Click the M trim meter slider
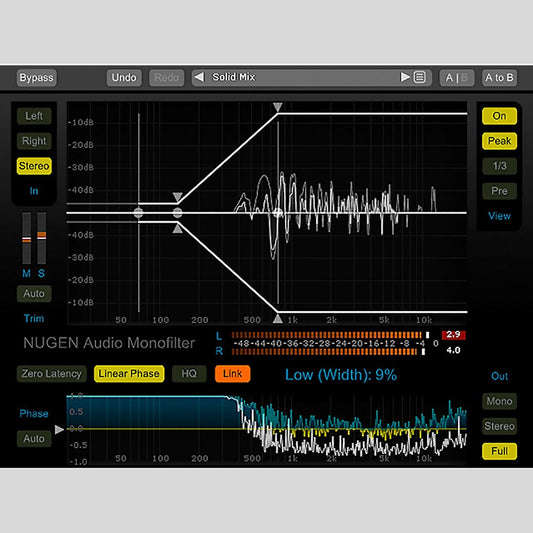Screen dimensions: 533x533 click(27, 238)
